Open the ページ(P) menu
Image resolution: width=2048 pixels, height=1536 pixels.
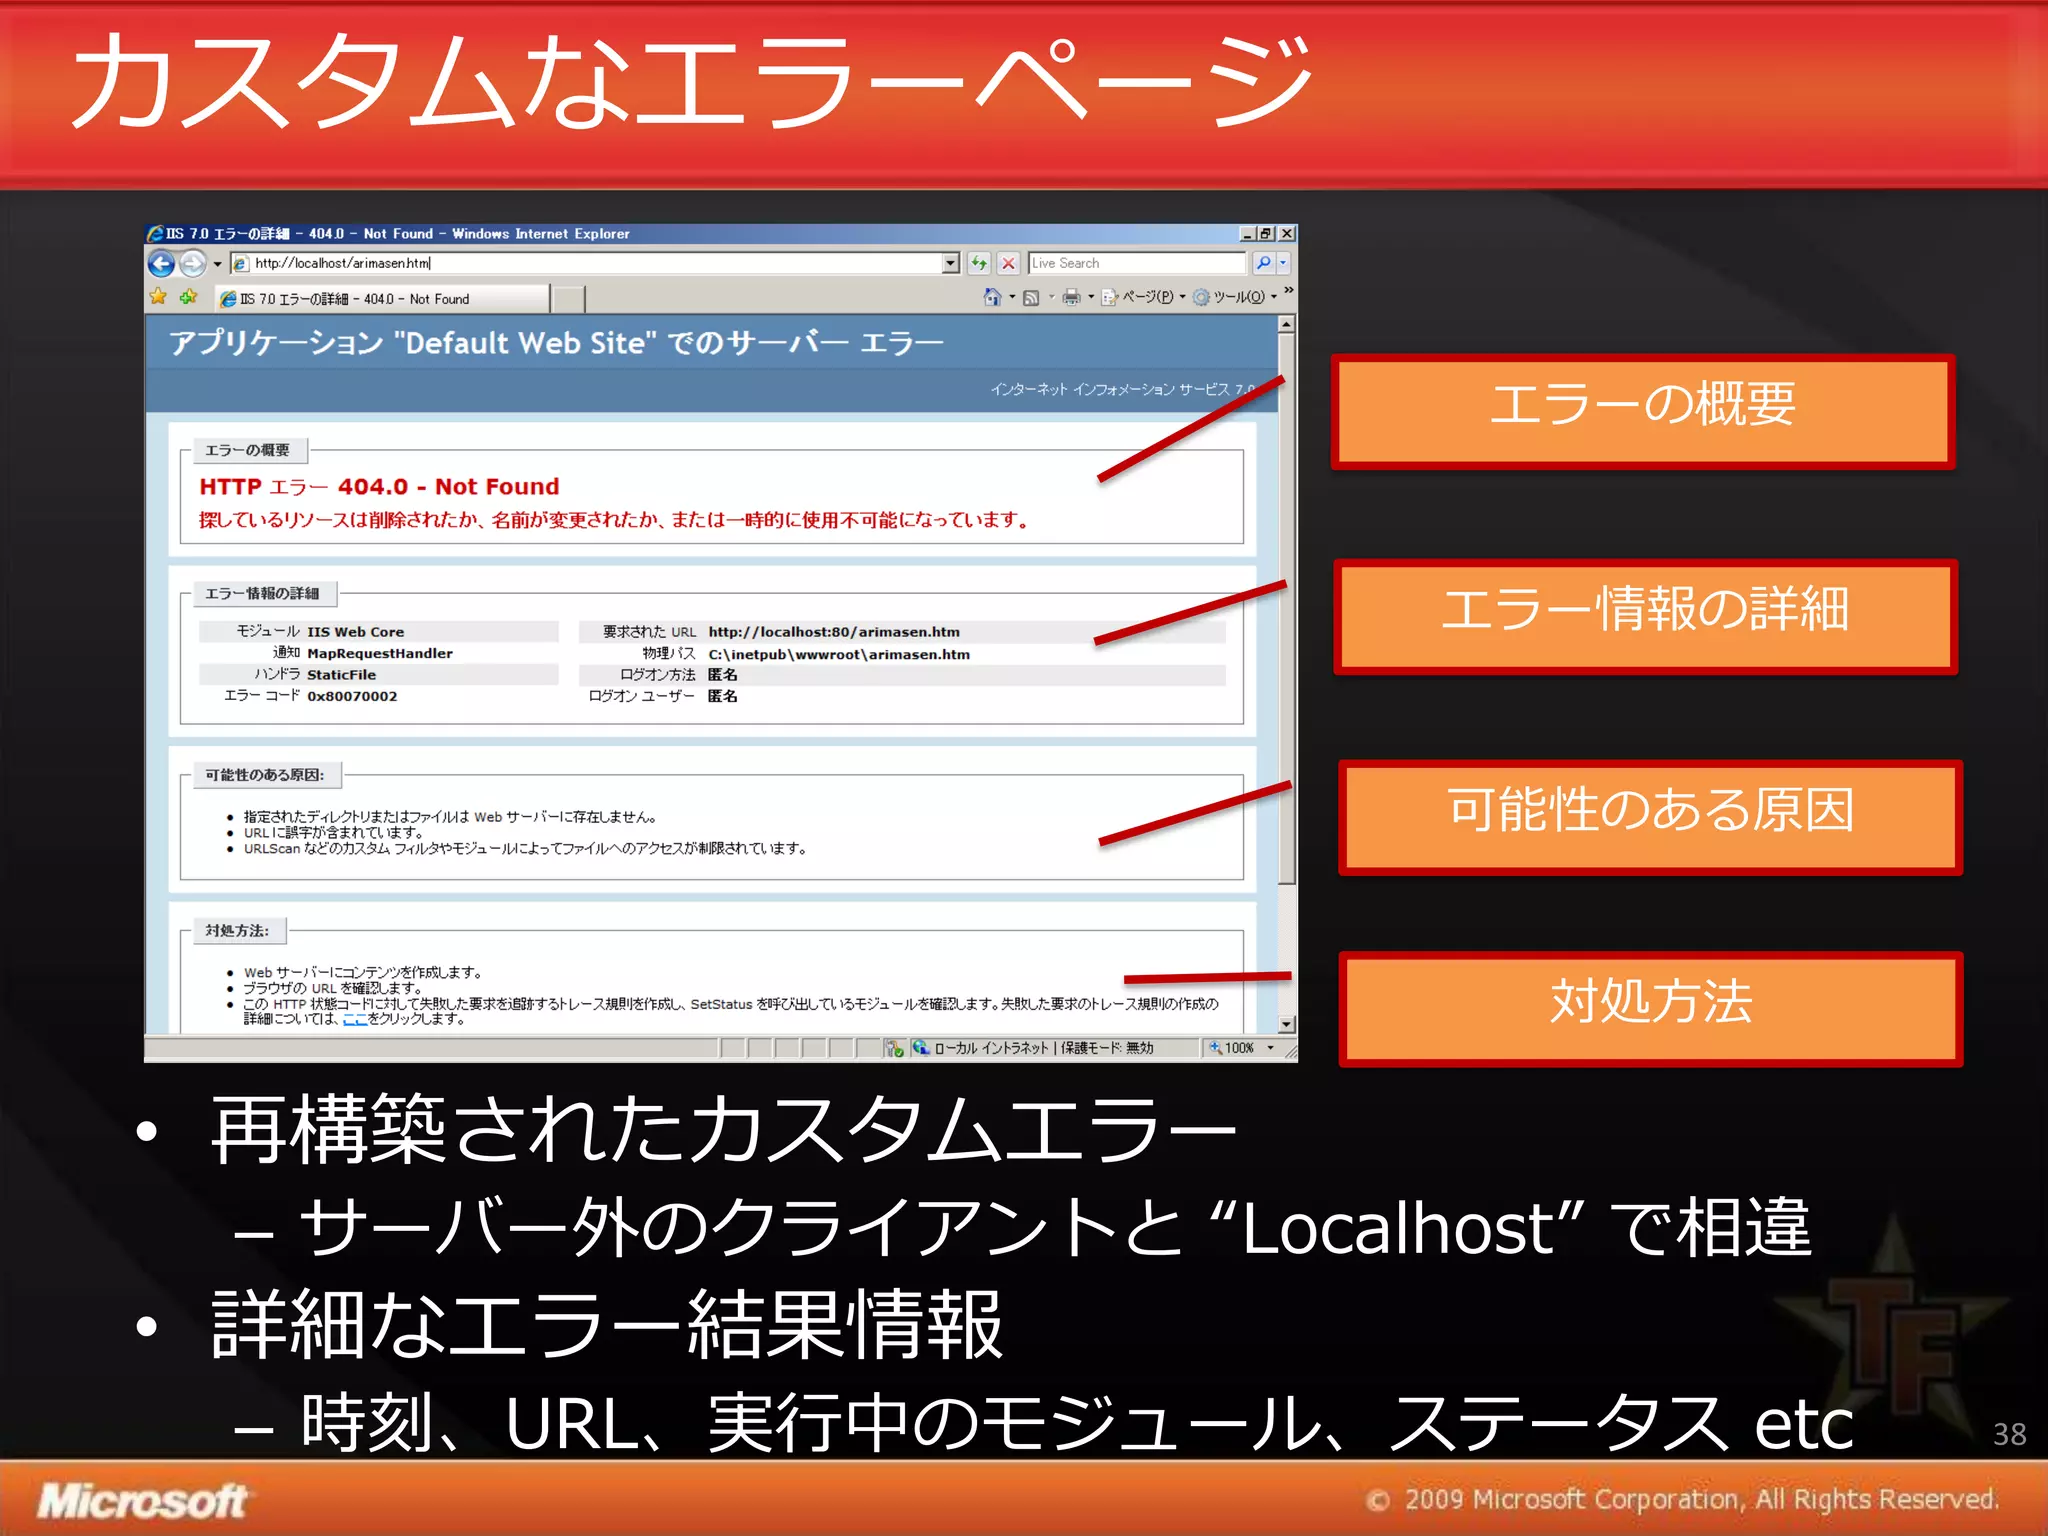pyautogui.click(x=1143, y=297)
